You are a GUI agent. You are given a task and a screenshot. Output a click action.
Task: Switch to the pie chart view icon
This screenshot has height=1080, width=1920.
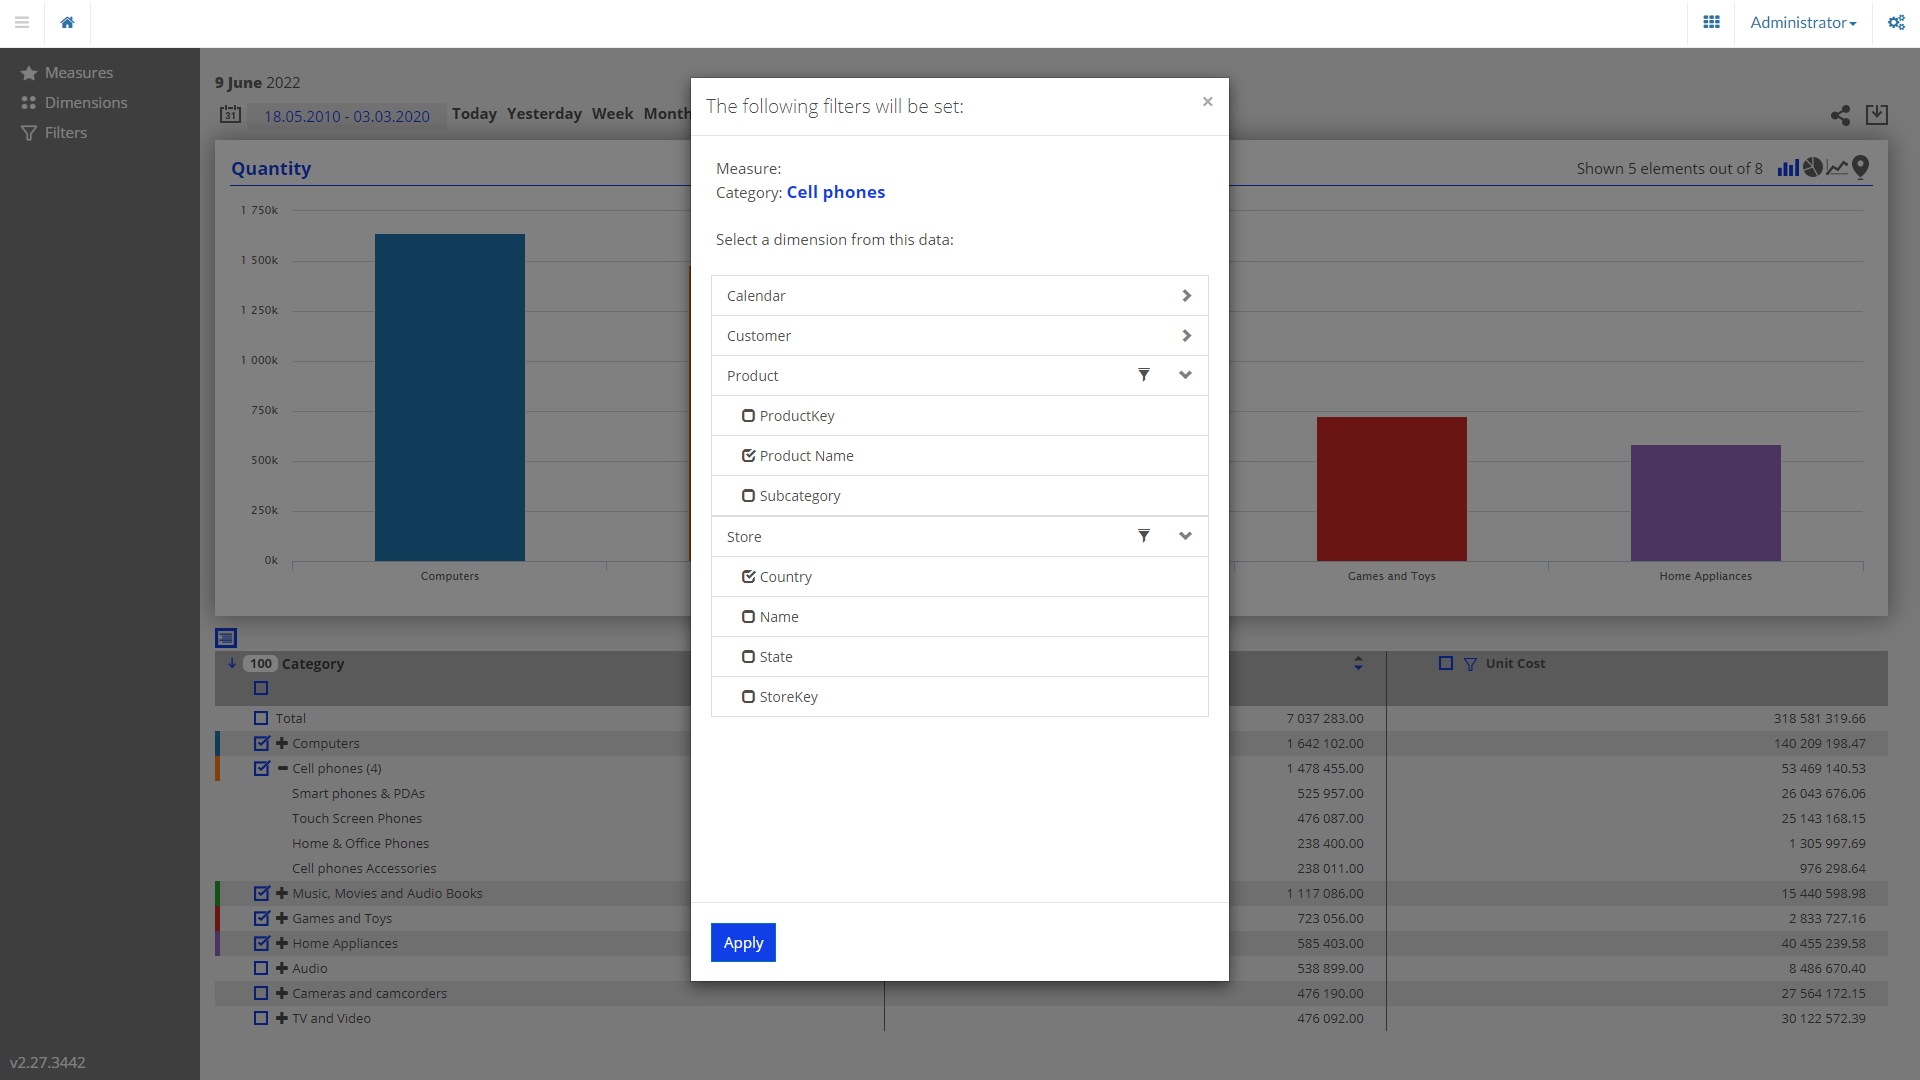coord(1813,168)
